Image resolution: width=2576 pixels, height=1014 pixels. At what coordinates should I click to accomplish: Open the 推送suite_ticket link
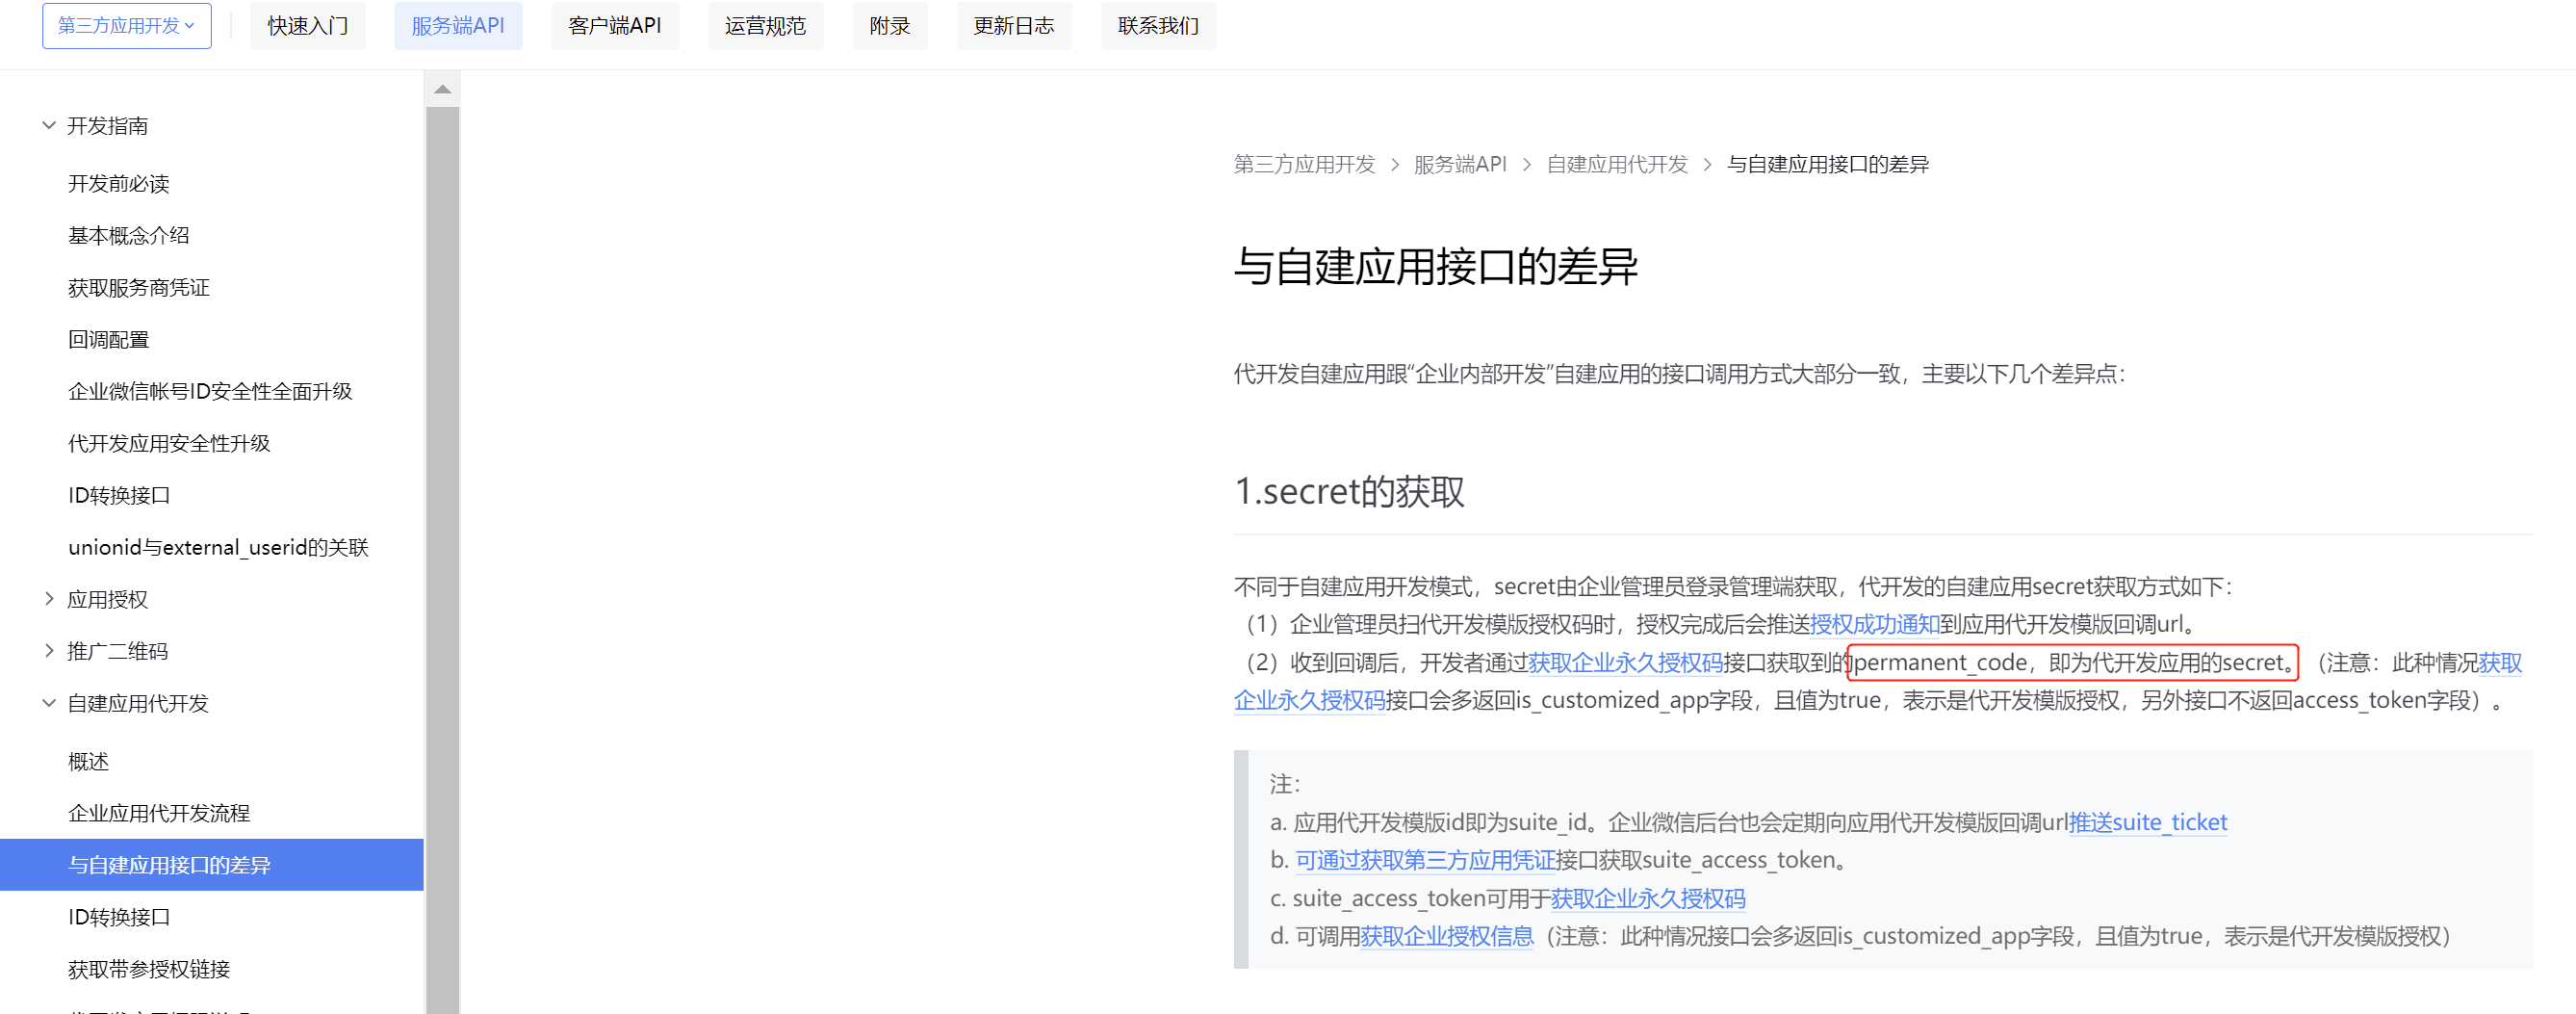tap(2148, 822)
